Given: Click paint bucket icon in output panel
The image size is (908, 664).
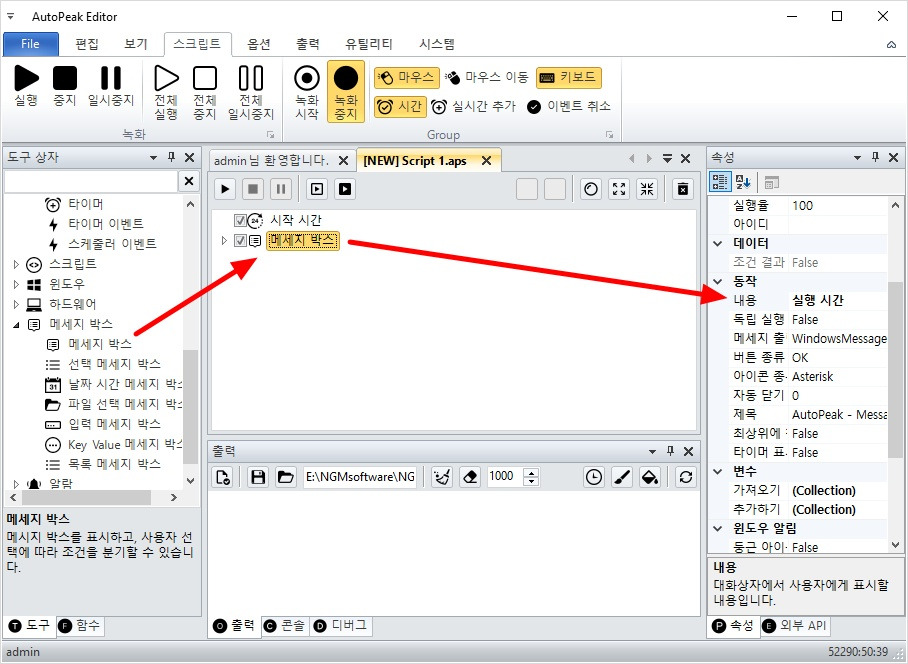Looking at the screenshot, I should [x=650, y=477].
